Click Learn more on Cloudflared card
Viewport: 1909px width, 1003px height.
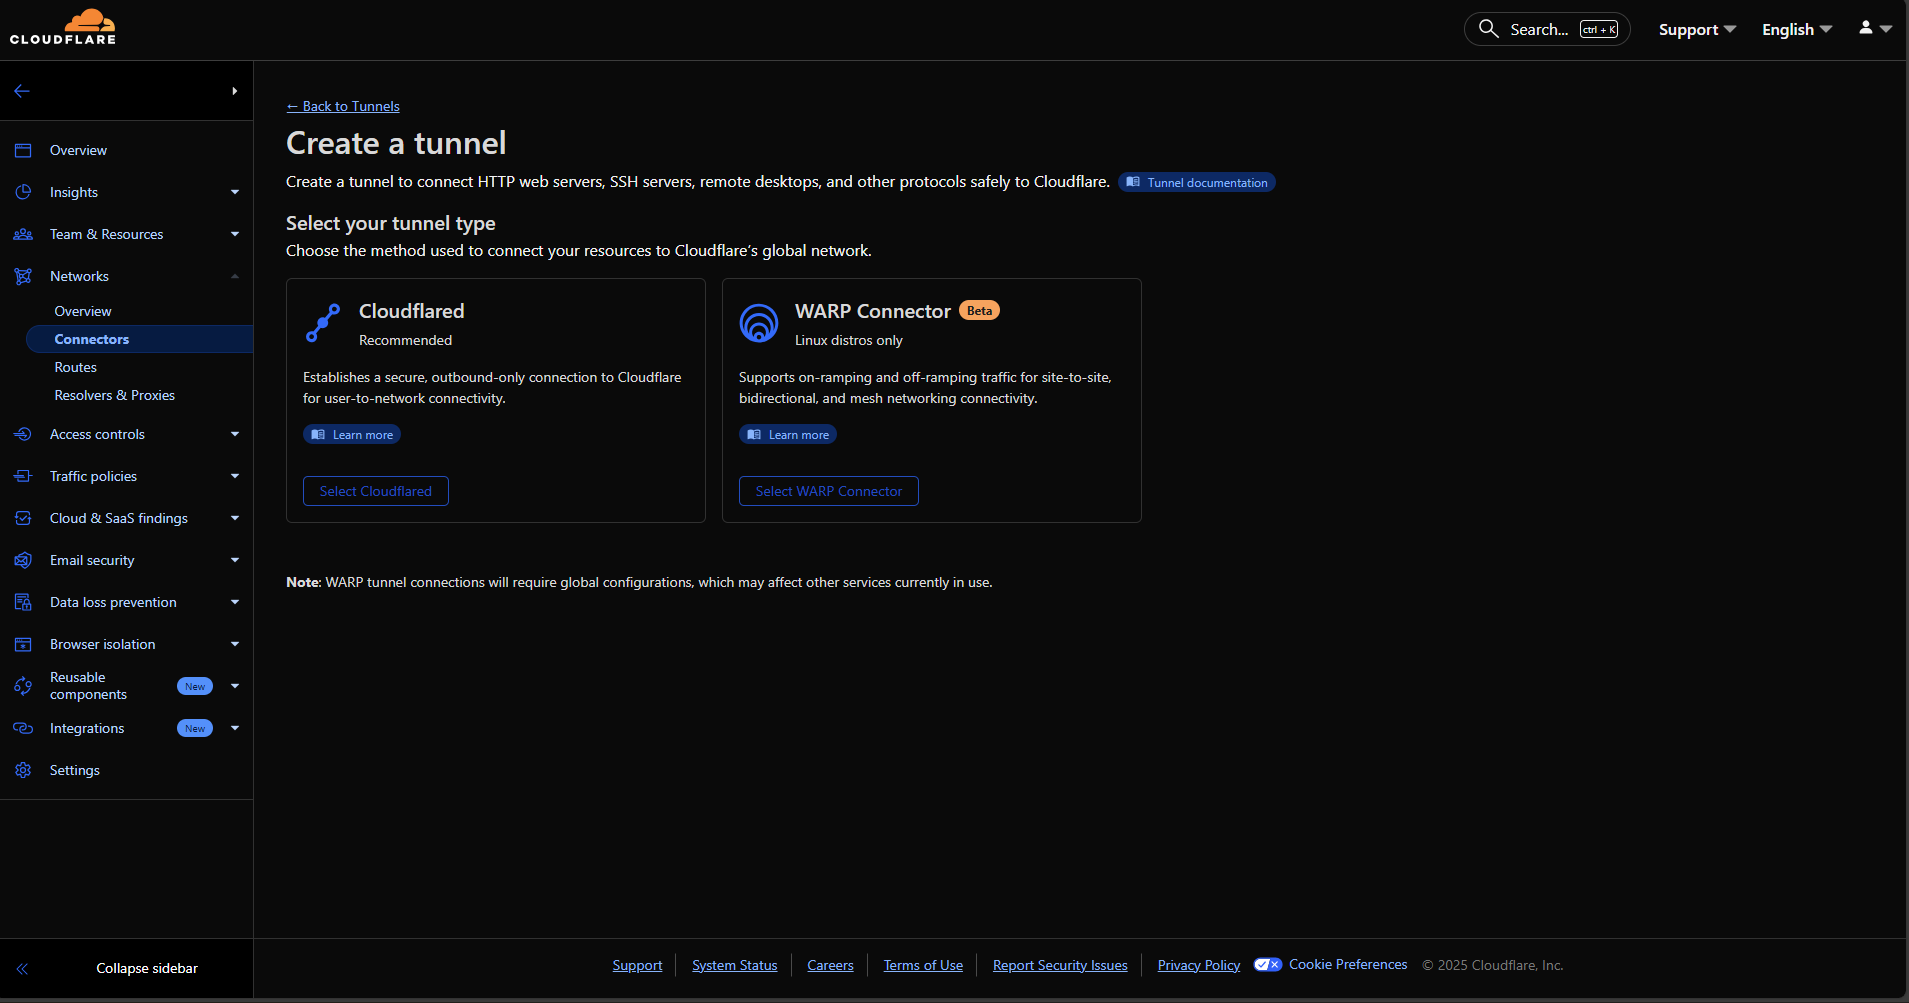tap(352, 434)
